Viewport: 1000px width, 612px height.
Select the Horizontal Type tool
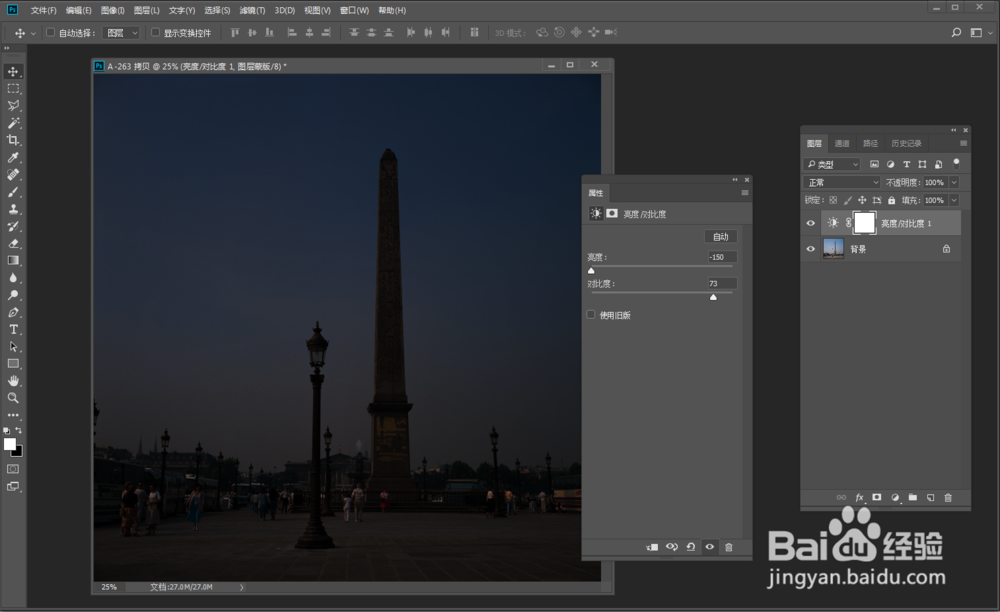coord(13,330)
